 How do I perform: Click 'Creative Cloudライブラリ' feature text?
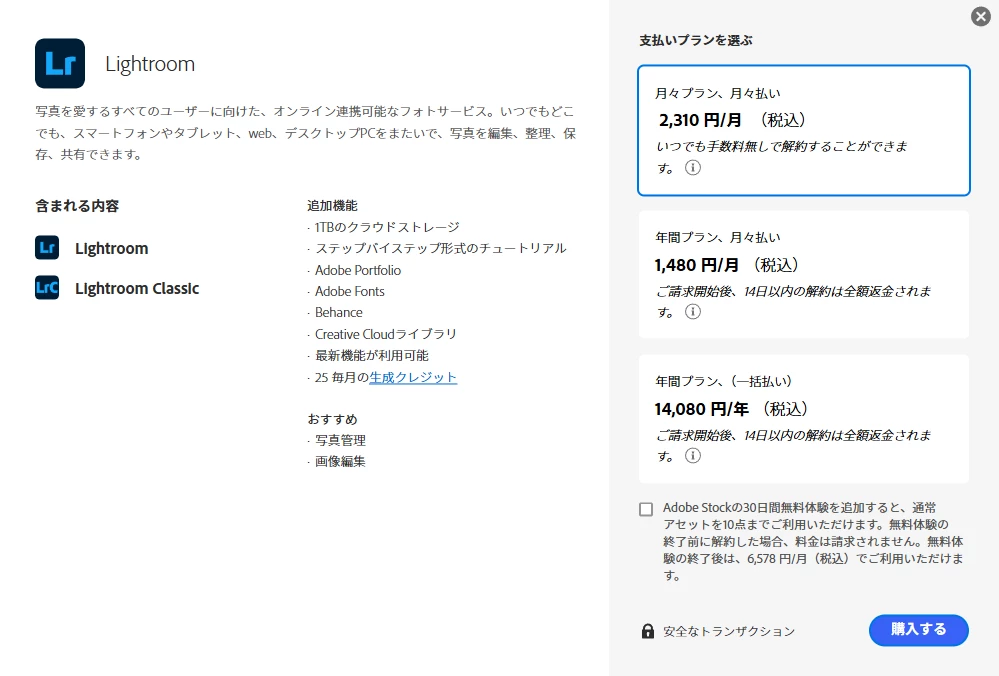385,334
